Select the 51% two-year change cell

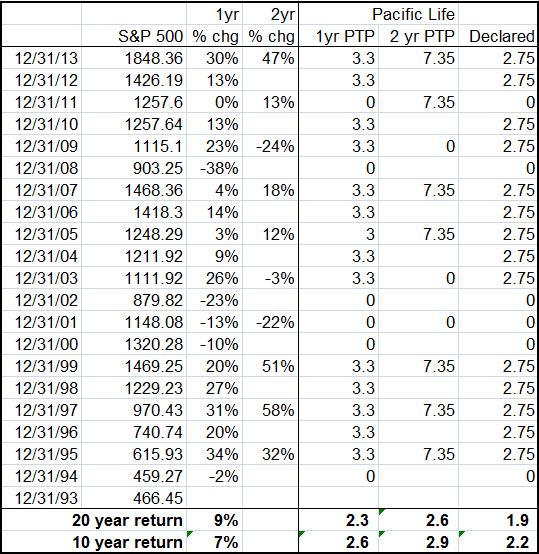(271, 366)
